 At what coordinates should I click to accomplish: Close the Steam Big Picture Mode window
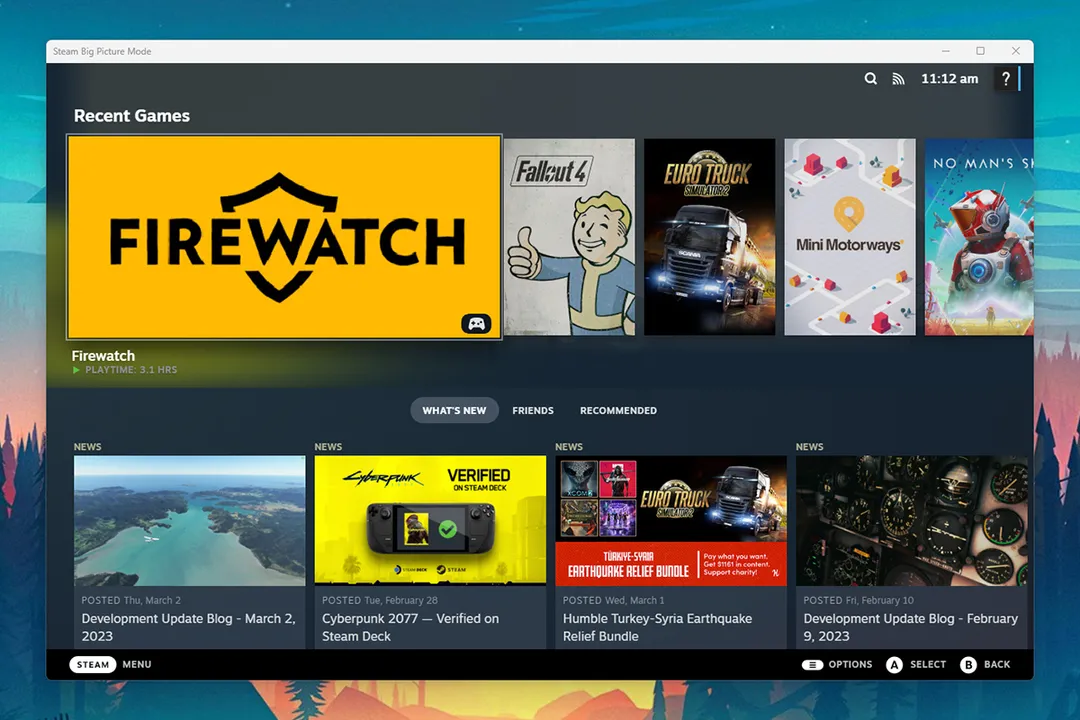tap(1015, 51)
